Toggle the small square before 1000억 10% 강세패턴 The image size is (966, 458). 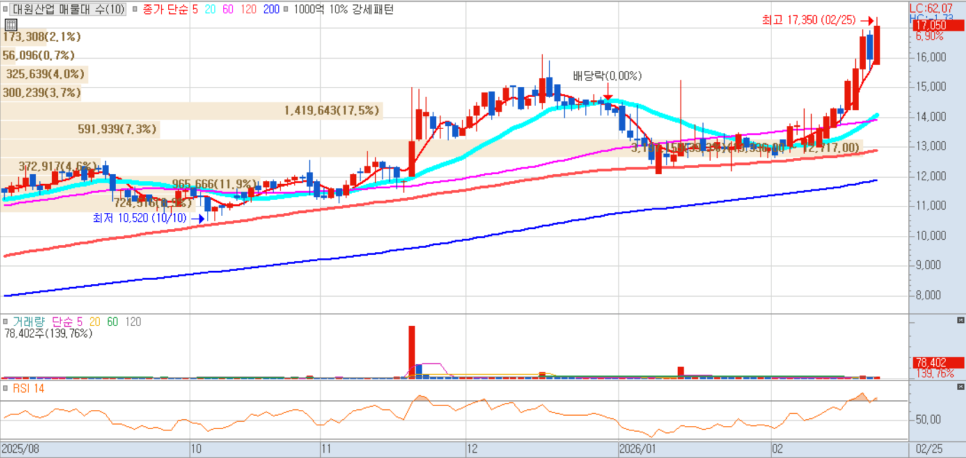tap(288, 9)
